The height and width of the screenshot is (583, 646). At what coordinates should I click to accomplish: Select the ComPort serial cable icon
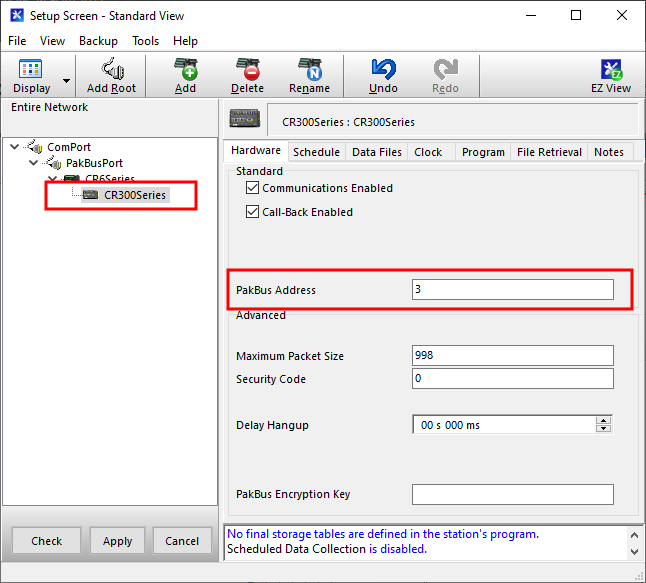click(x=35, y=146)
